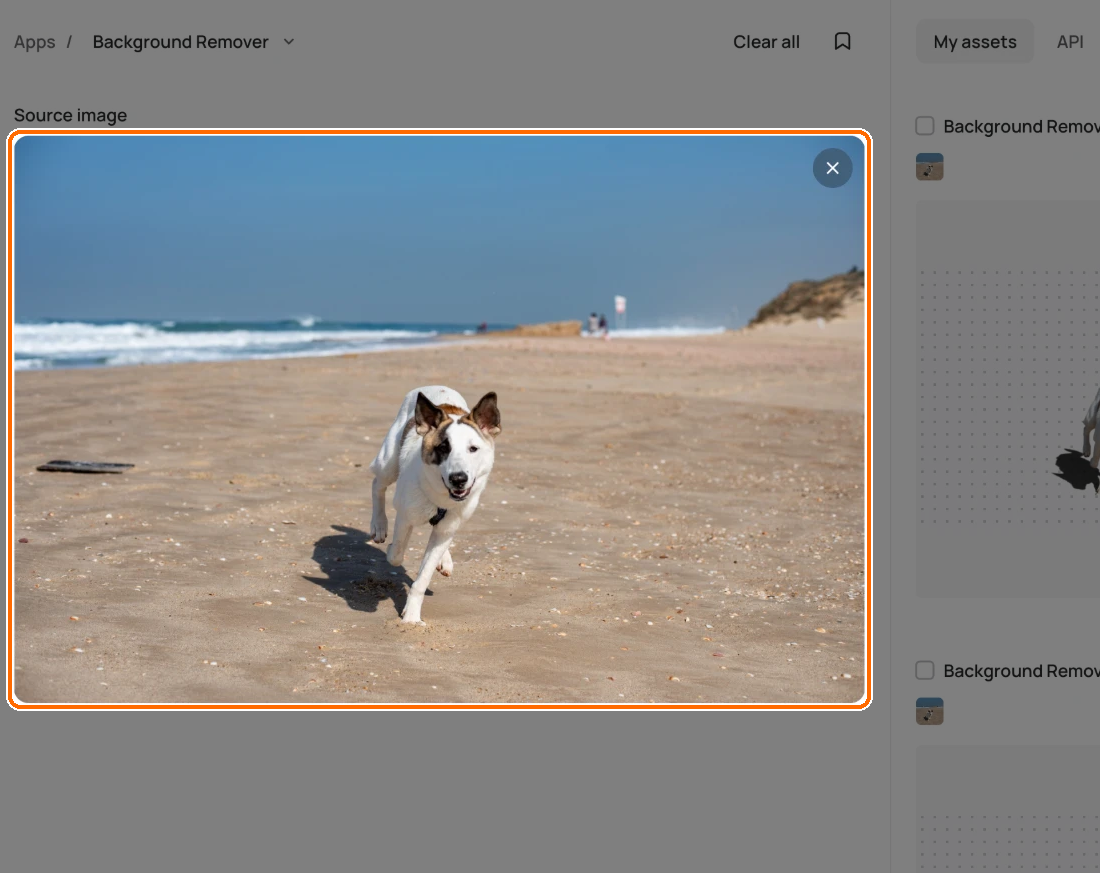This screenshot has width=1100, height=873.
Task: Open first asset's small source thumbnail
Action: click(930, 167)
